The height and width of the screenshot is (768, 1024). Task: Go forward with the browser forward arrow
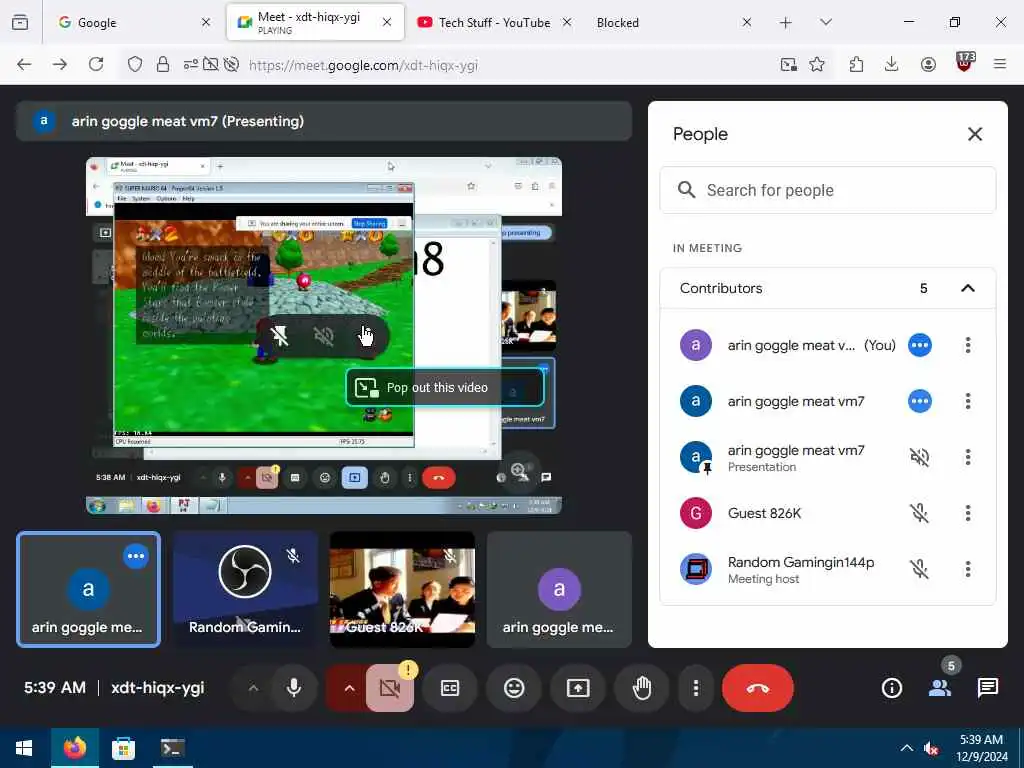click(60, 64)
